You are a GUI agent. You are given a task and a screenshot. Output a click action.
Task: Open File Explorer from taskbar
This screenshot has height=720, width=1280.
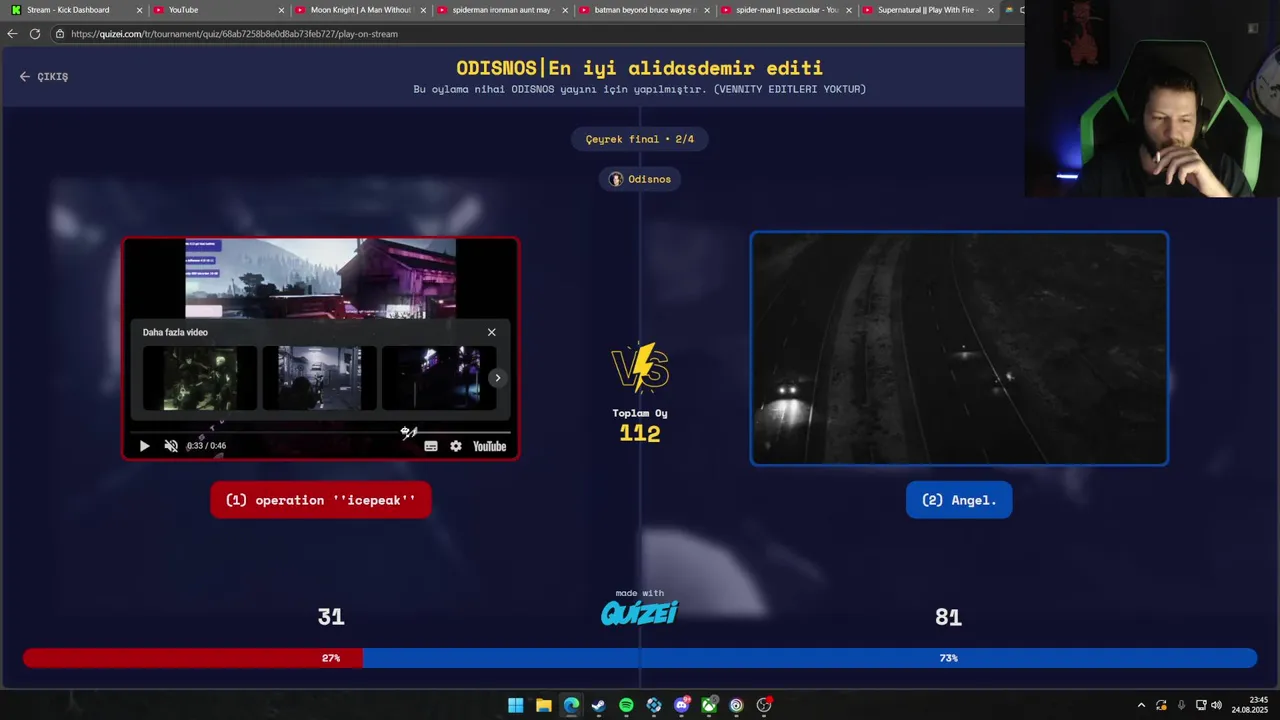pyautogui.click(x=544, y=705)
